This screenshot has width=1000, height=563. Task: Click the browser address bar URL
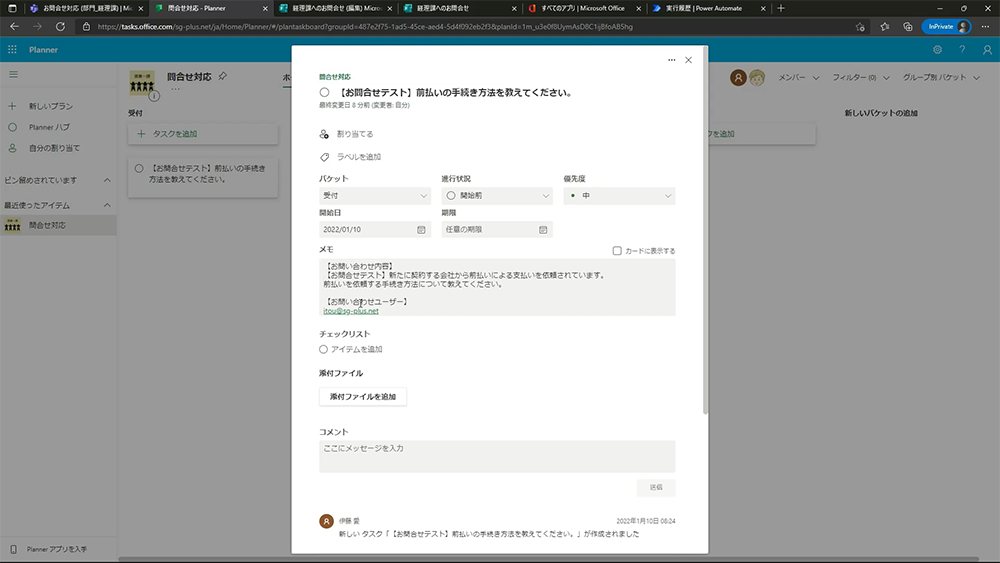(365, 27)
